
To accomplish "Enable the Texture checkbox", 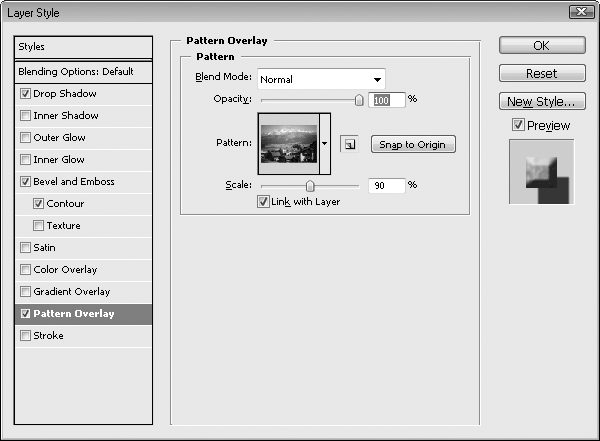I will [38, 225].
